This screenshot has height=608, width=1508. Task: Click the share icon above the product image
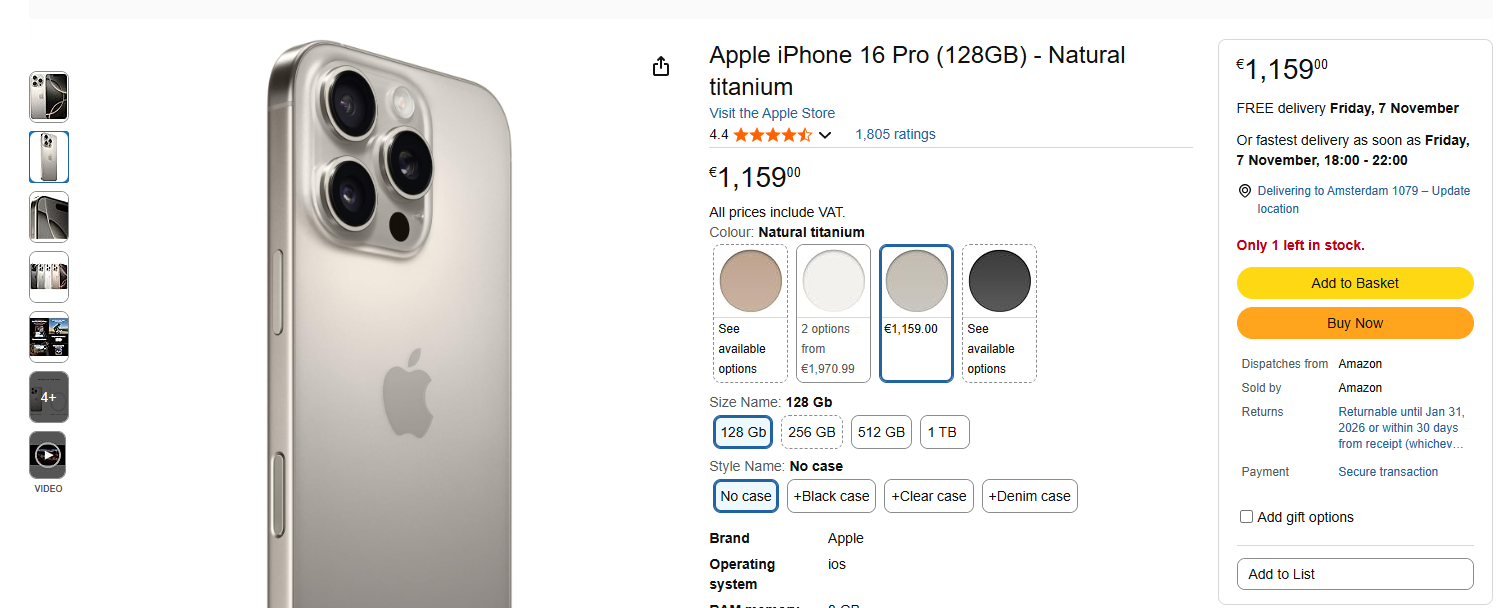coord(660,66)
